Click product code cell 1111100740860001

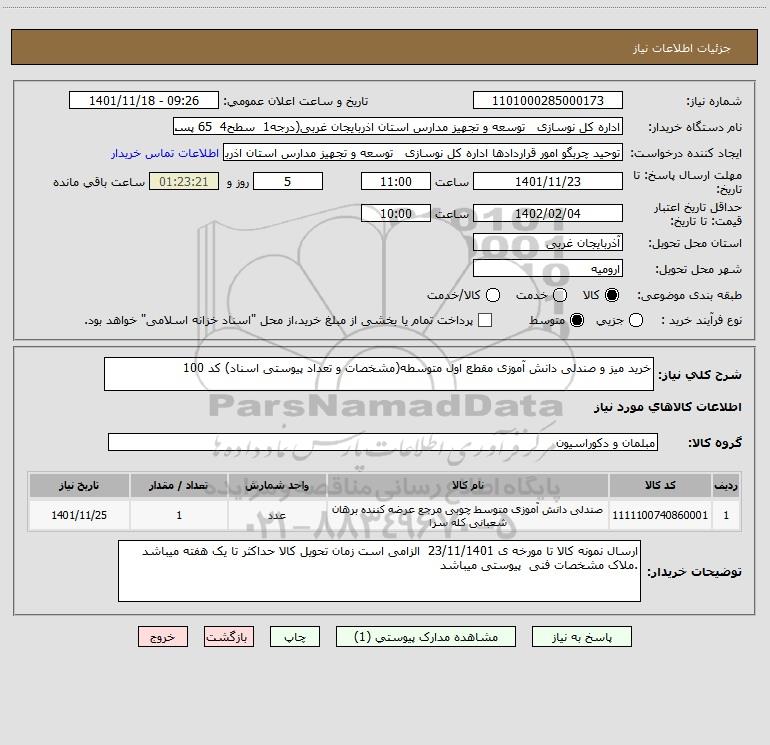click(660, 515)
